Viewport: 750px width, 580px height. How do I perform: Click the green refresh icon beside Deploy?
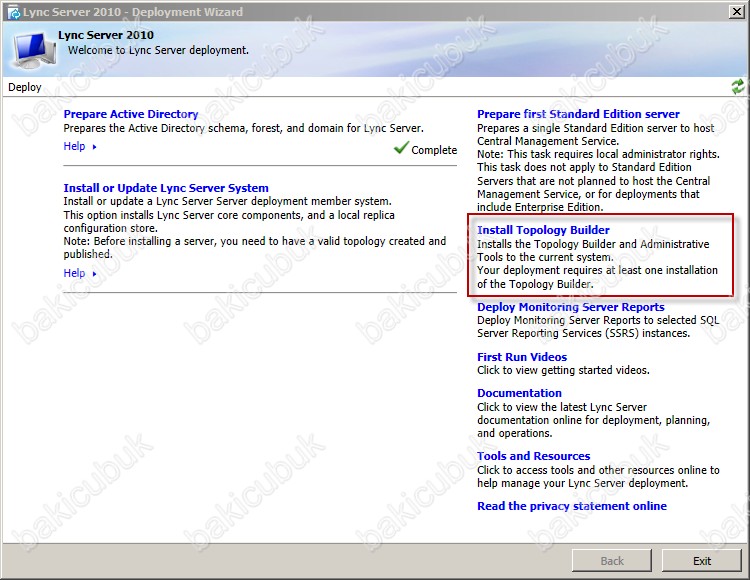[x=738, y=87]
